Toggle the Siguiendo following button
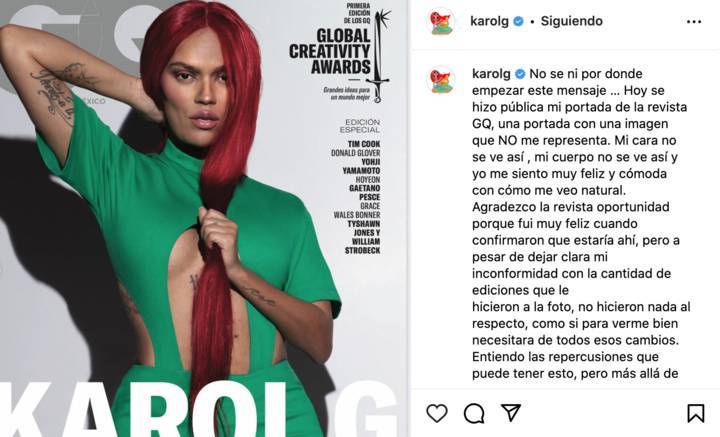 point(571,21)
